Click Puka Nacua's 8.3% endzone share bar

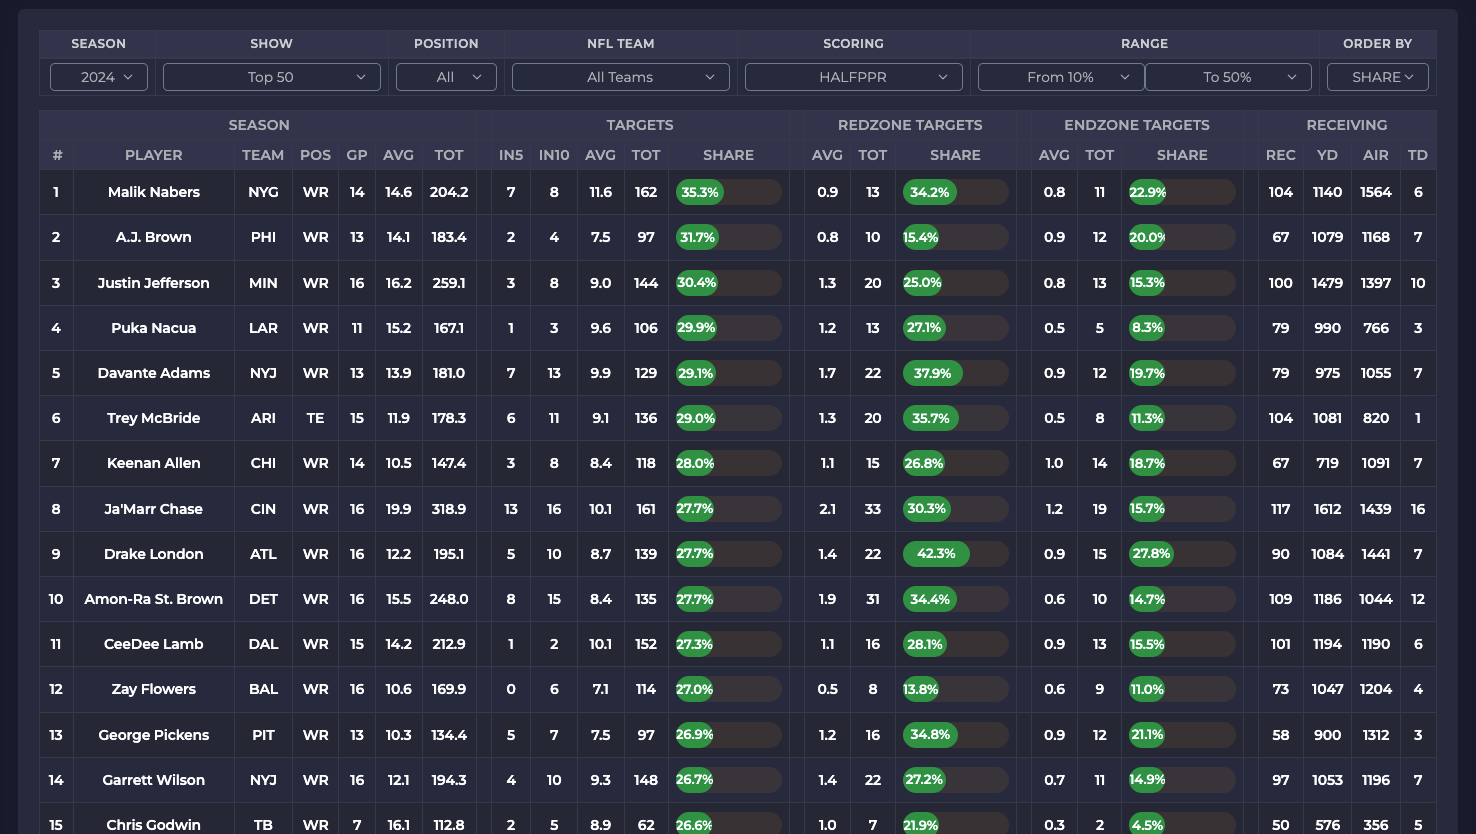(1182, 328)
